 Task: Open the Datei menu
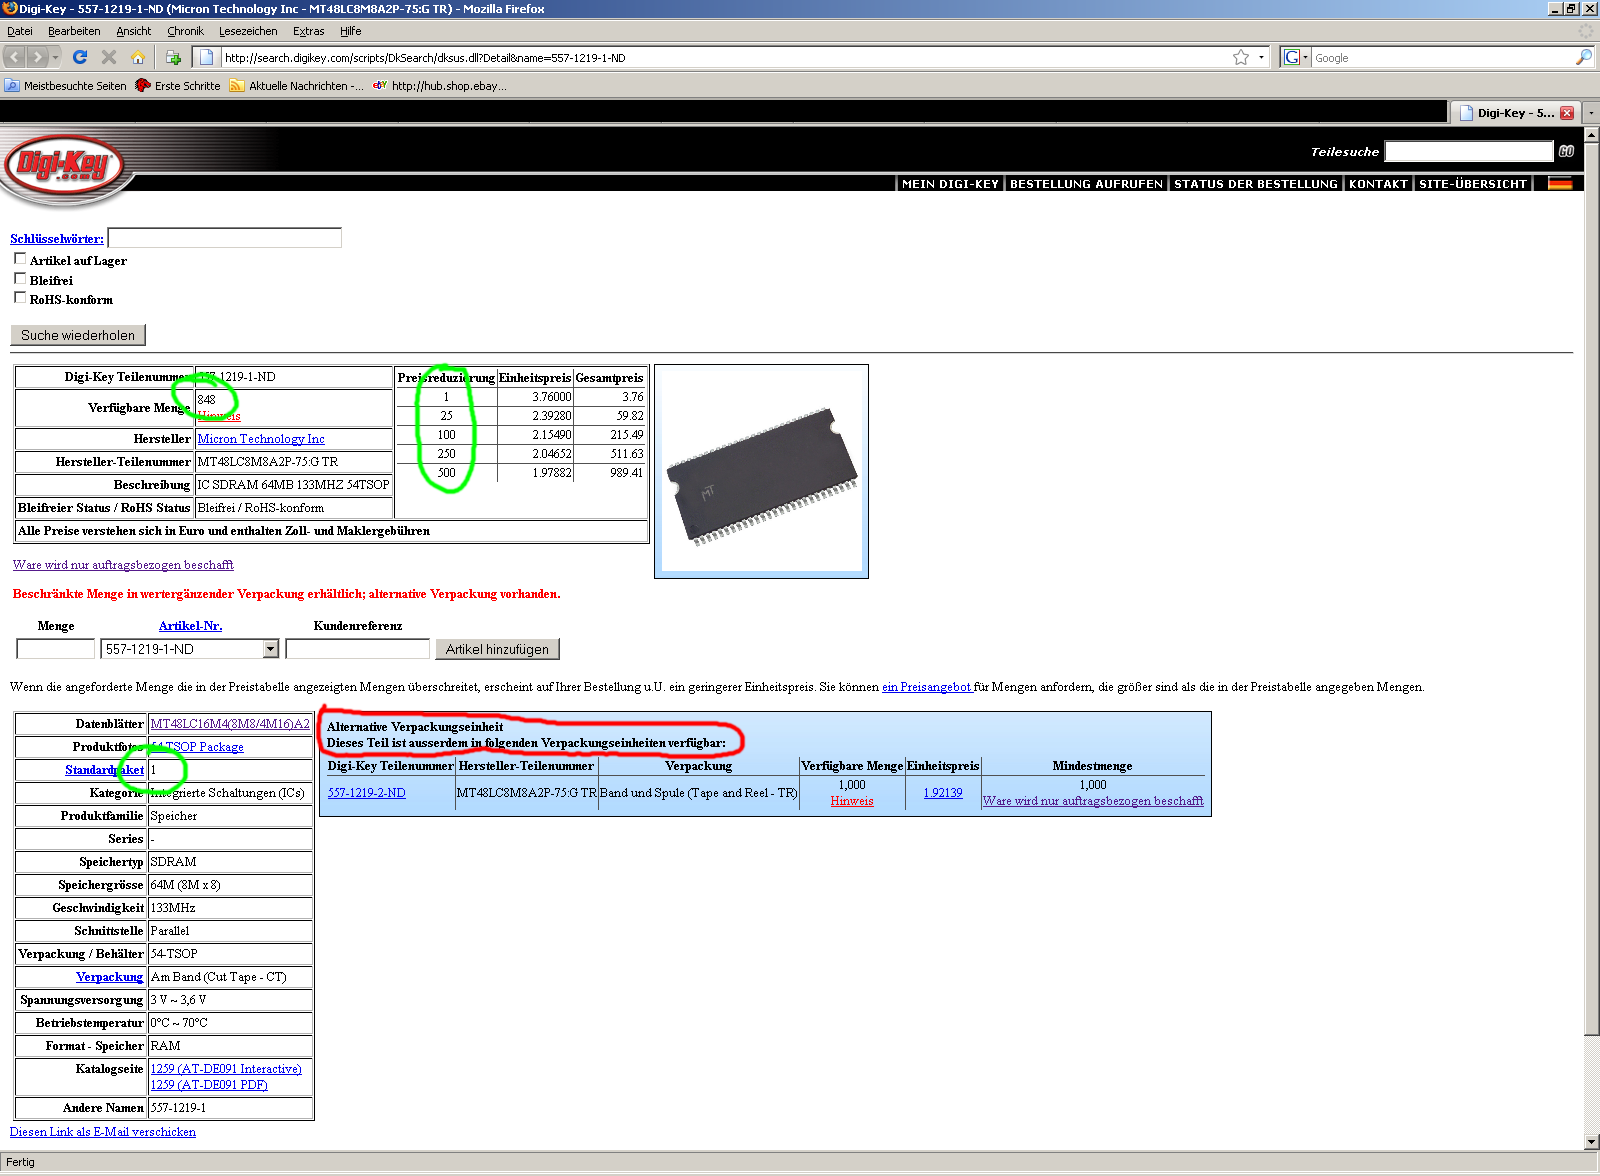20,31
